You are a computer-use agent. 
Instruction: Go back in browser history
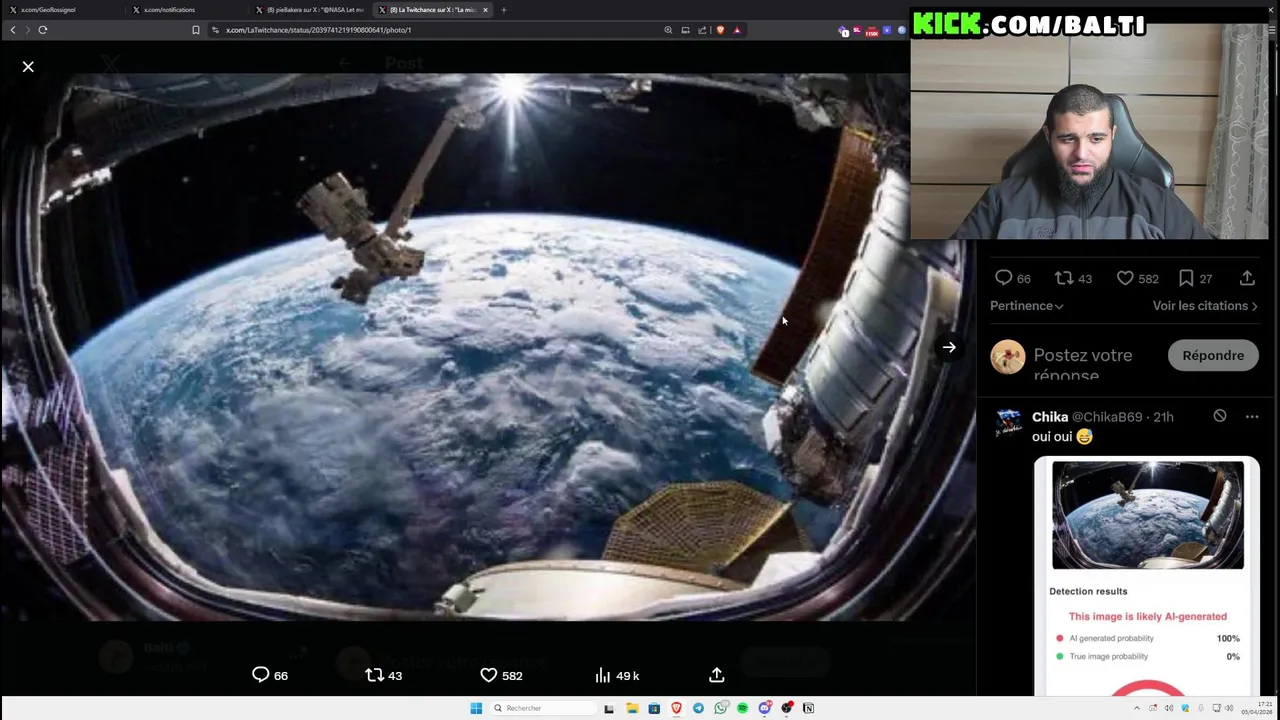click(x=13, y=30)
